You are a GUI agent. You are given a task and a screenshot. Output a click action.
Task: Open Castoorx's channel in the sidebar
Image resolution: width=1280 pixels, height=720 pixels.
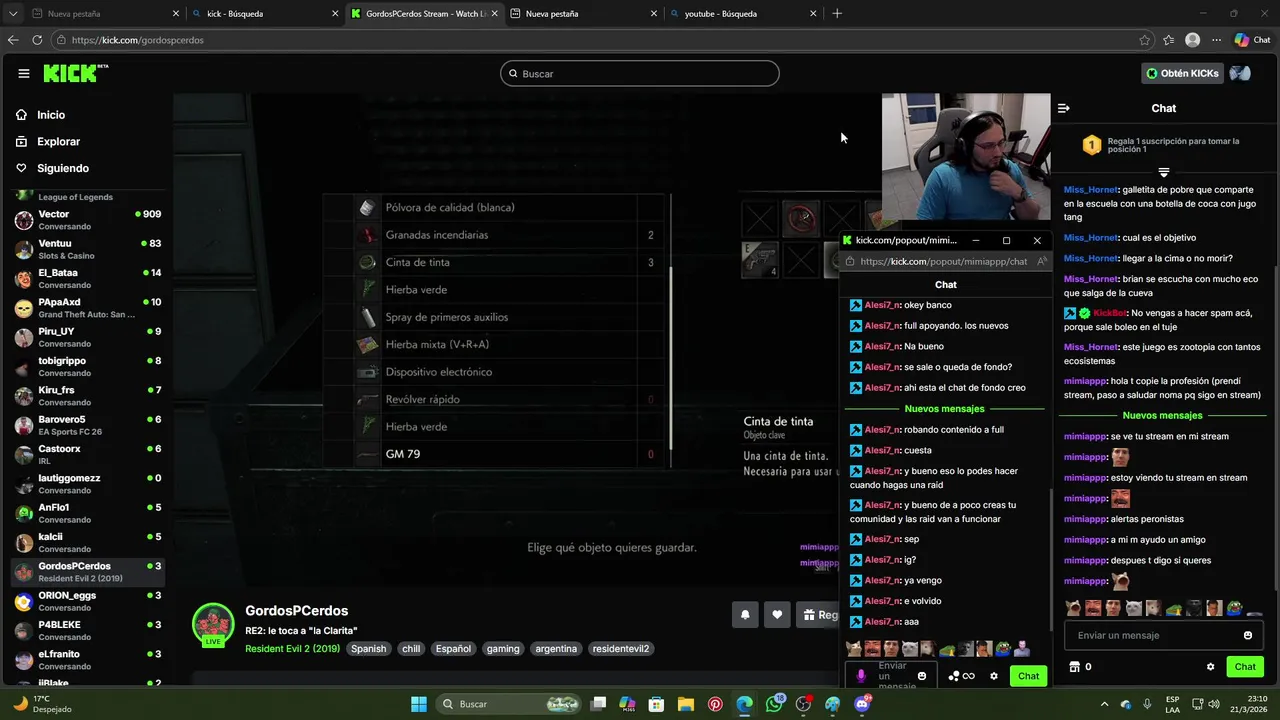(x=88, y=454)
